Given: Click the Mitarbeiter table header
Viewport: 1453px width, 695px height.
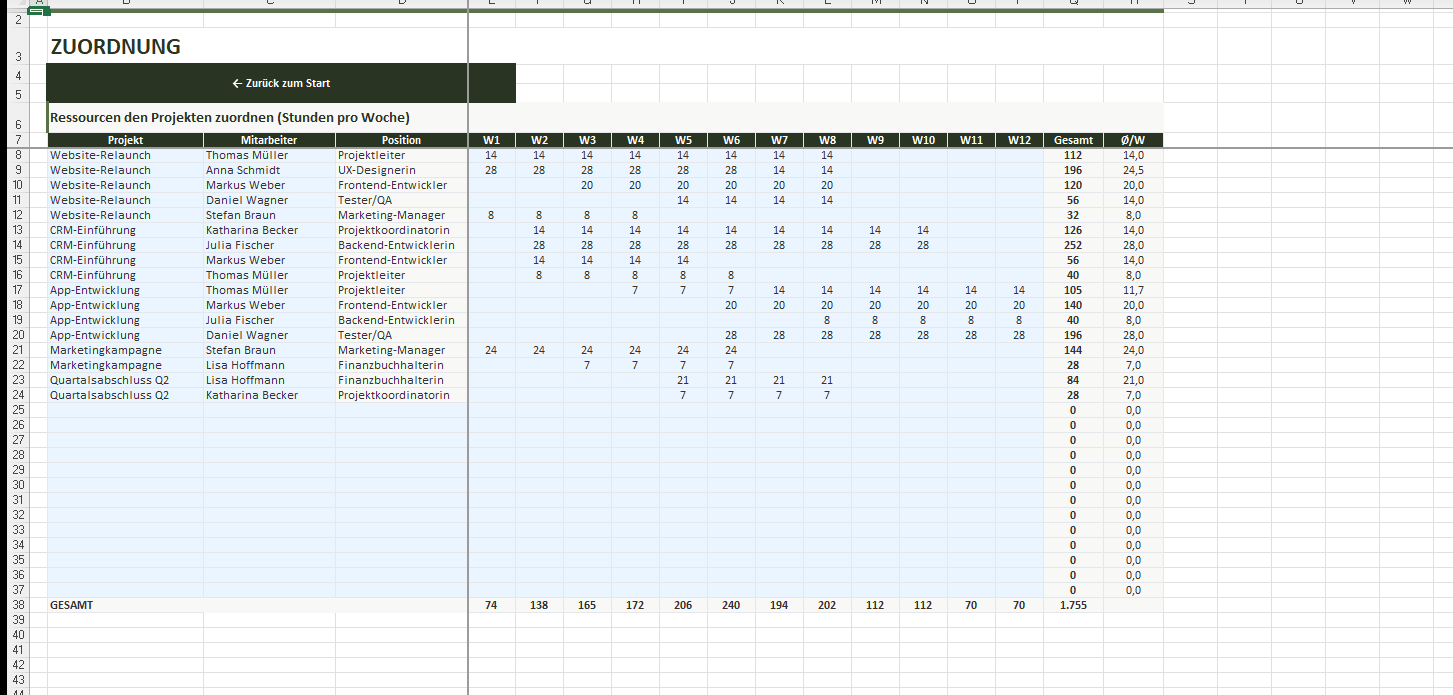Looking at the screenshot, I should (x=269, y=140).
